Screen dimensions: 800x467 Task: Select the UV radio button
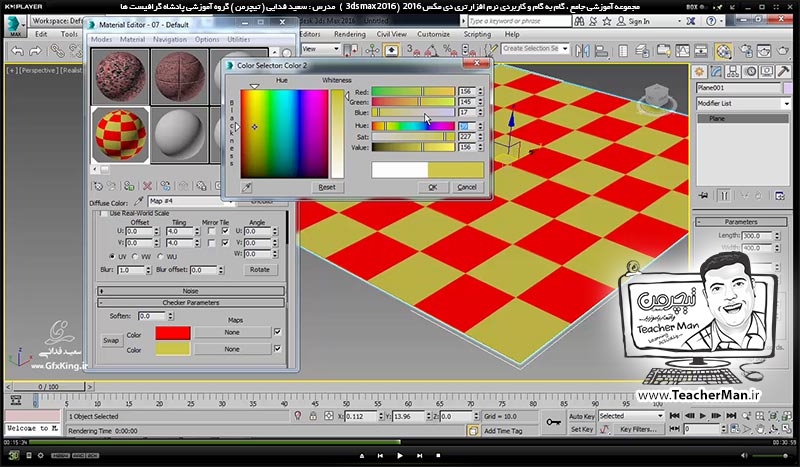click(112, 256)
